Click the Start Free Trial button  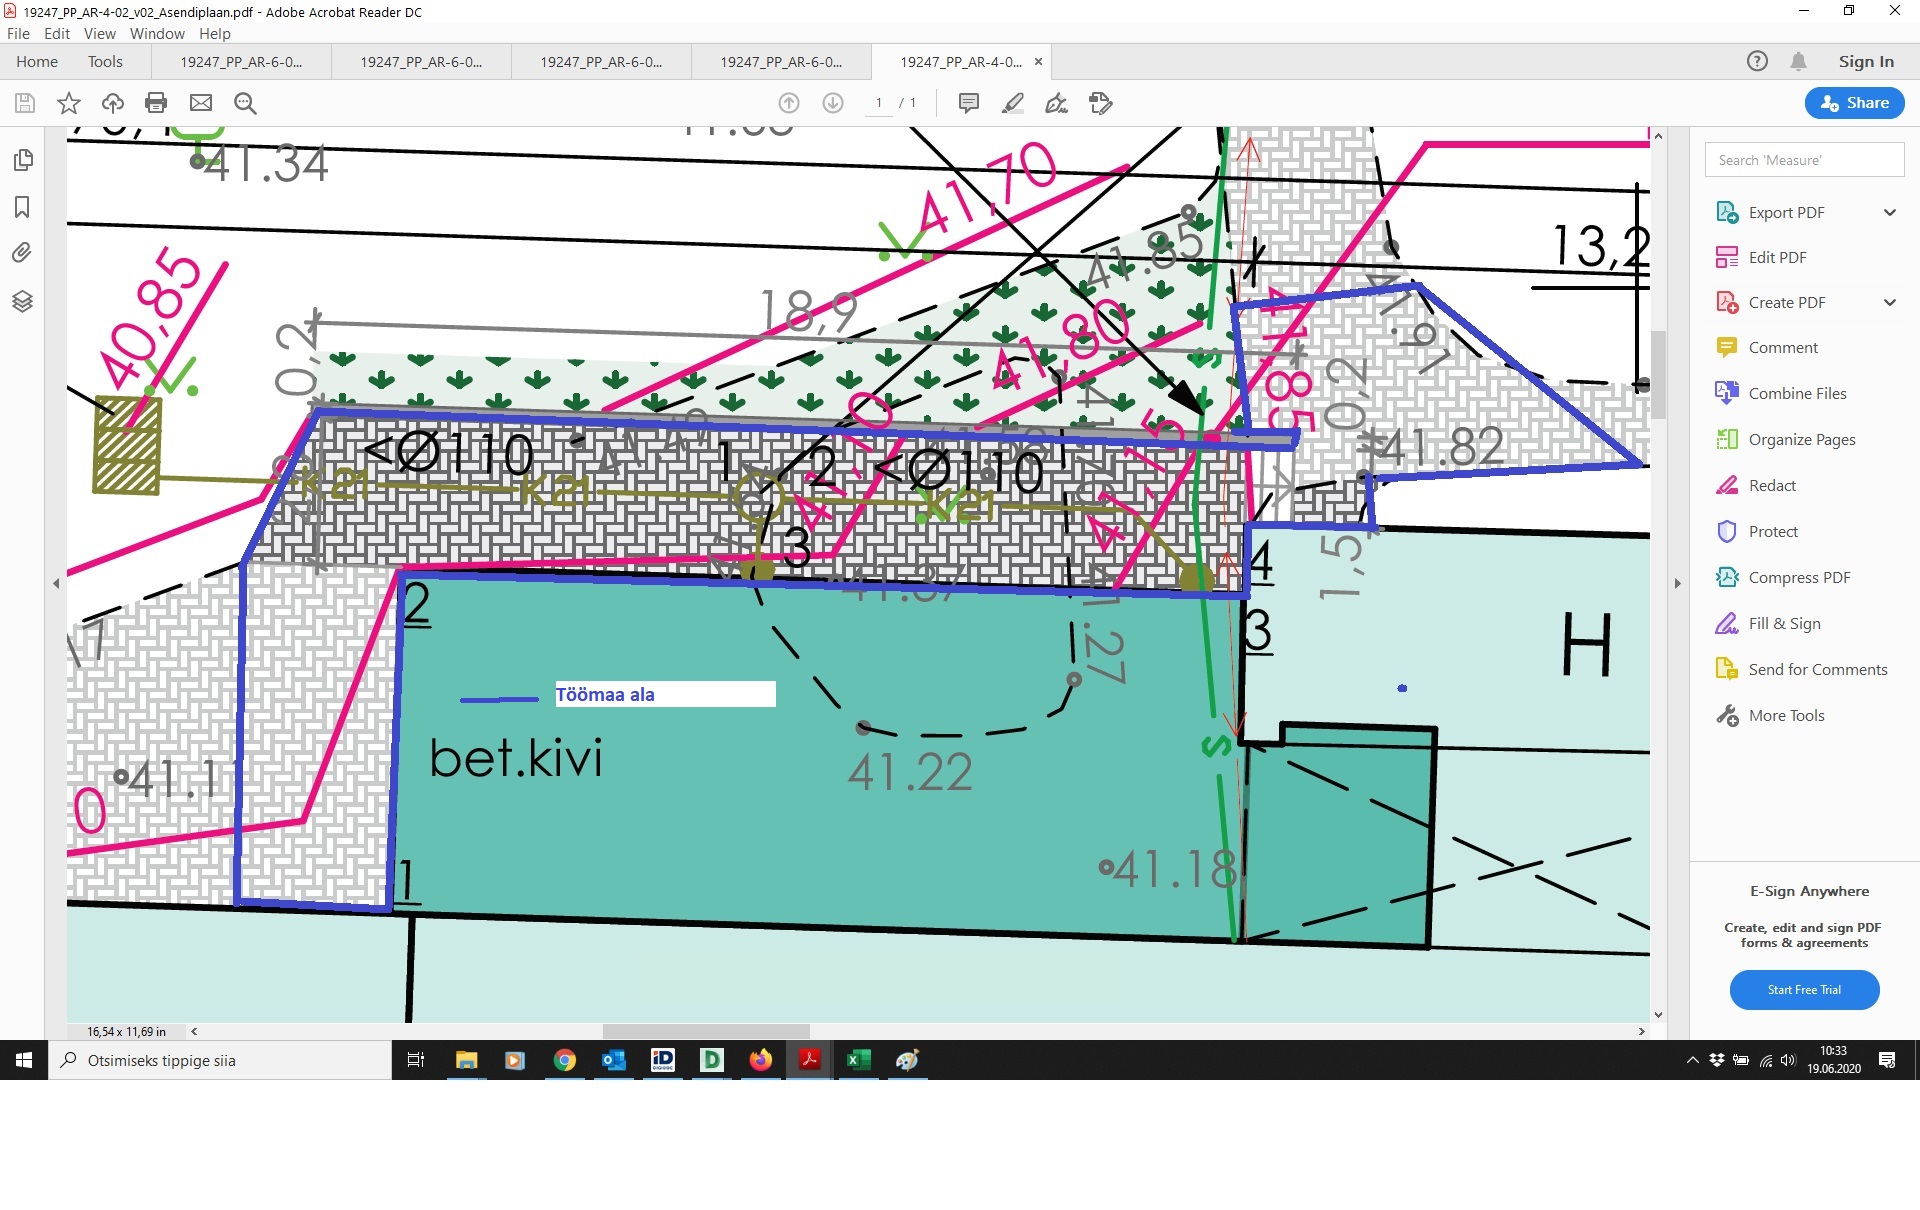click(1804, 990)
